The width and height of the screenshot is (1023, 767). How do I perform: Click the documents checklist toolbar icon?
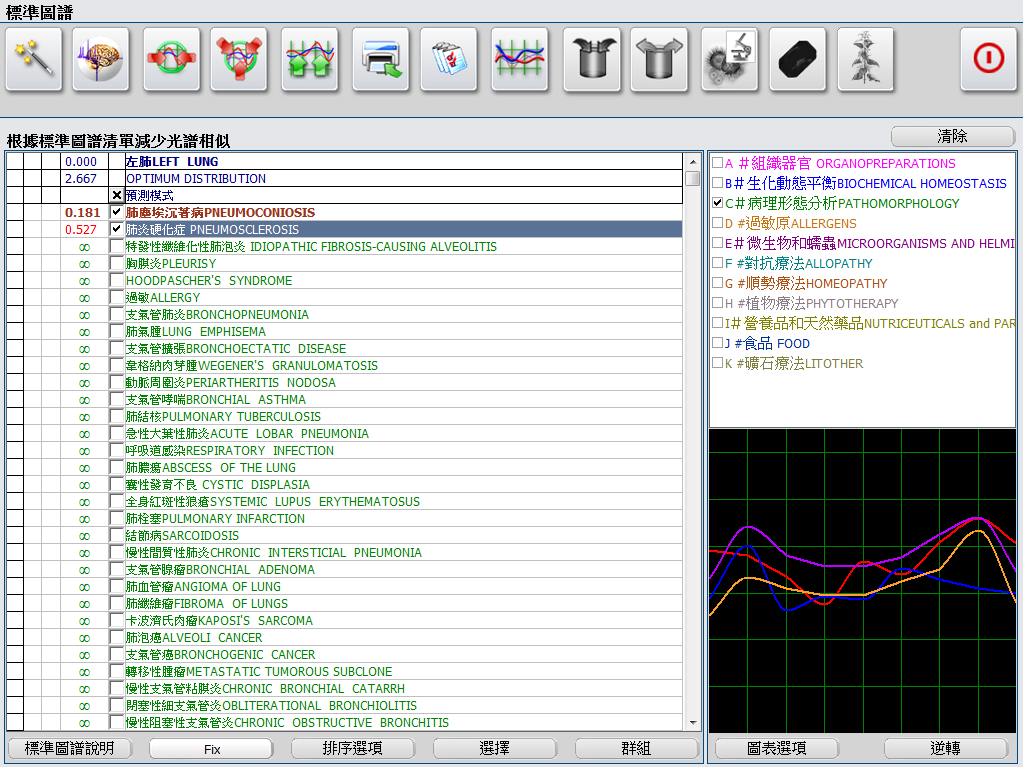(448, 59)
